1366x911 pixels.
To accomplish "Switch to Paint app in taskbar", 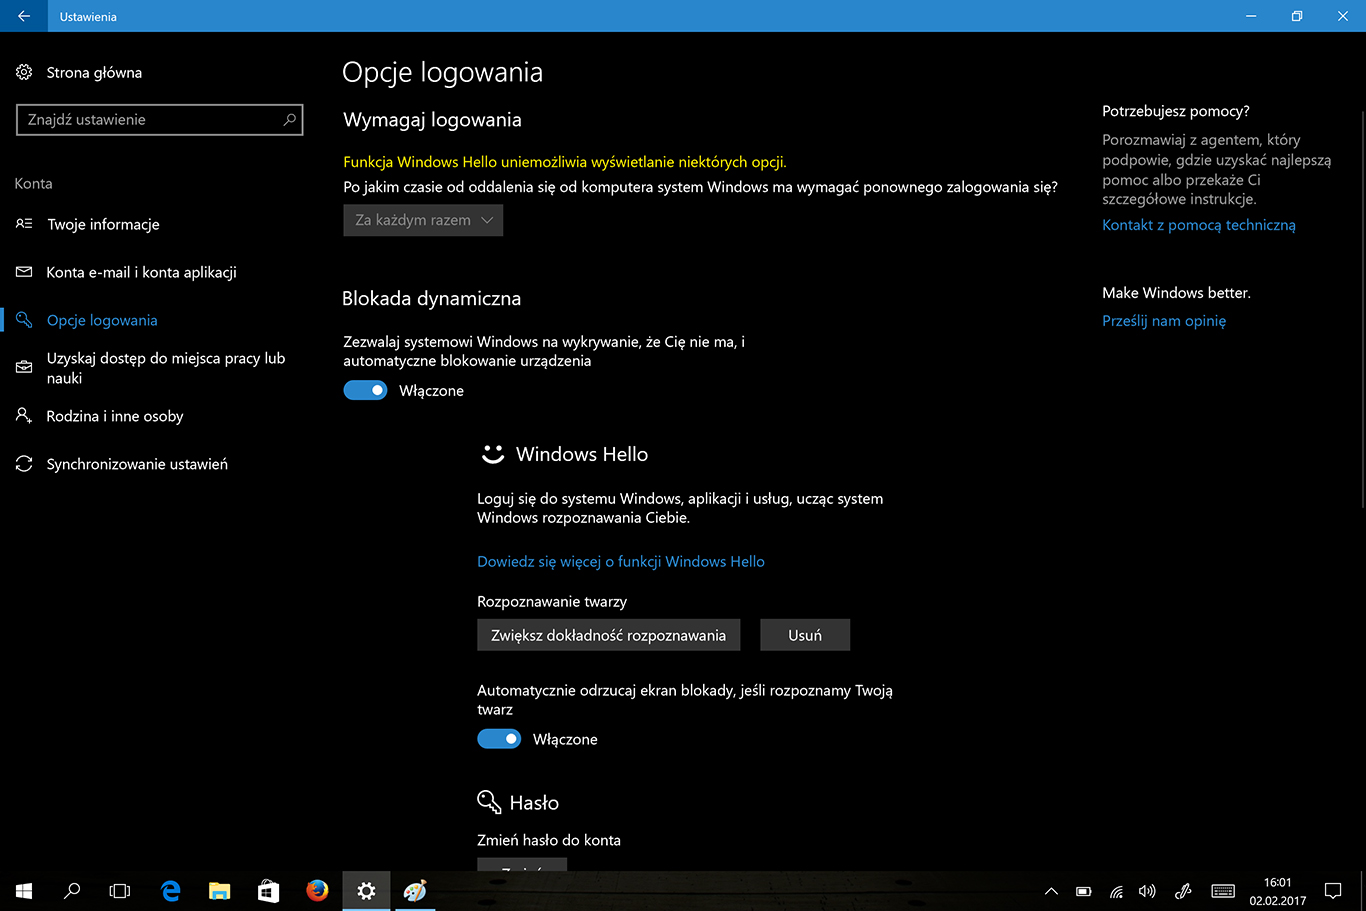I will [x=415, y=890].
